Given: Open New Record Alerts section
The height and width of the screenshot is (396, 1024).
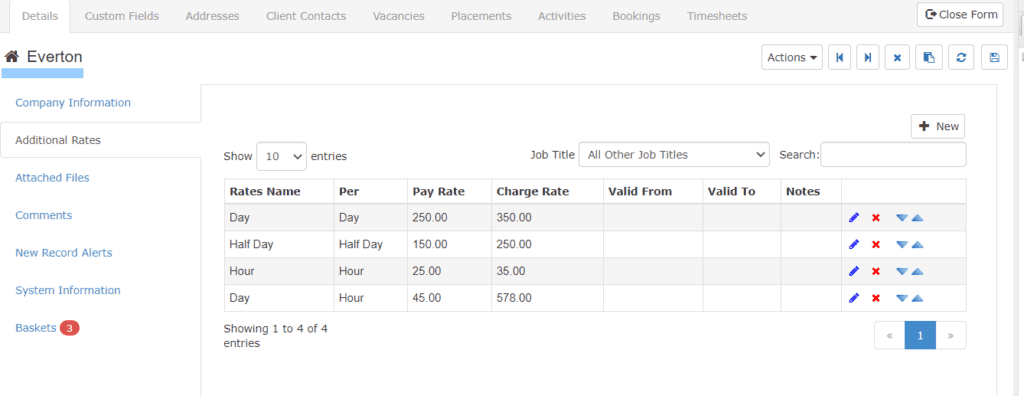Looking at the screenshot, I should 64,252.
